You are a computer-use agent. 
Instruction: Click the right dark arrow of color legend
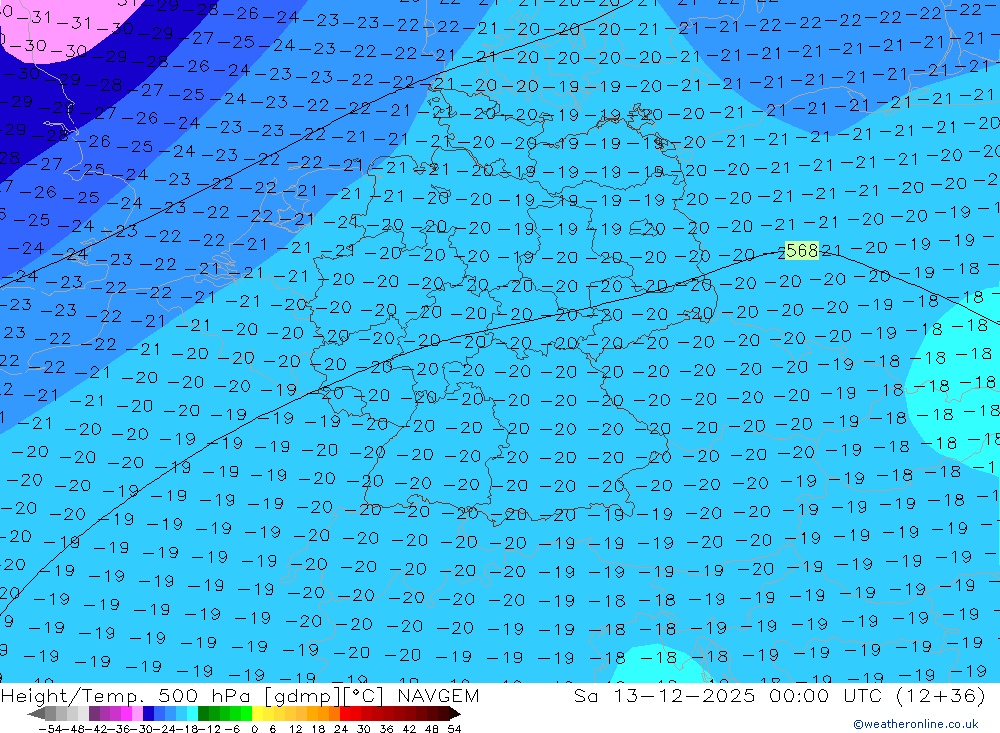tap(455, 714)
